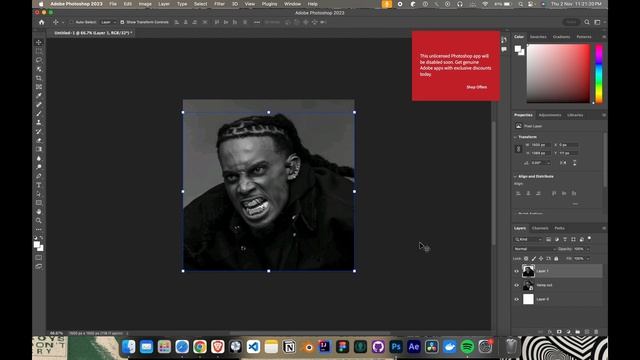
Task: Open the Fill percentage dropdown arrow
Action: tap(588, 258)
